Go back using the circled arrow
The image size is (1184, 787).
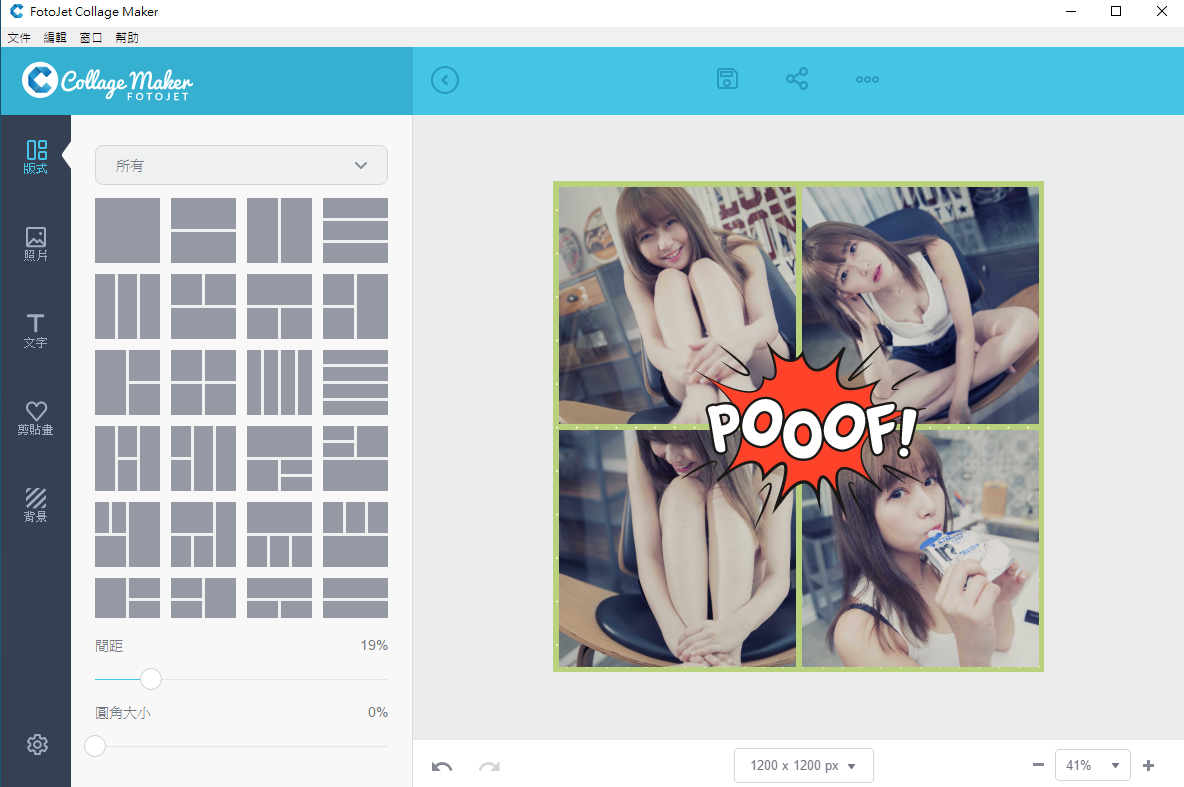445,80
